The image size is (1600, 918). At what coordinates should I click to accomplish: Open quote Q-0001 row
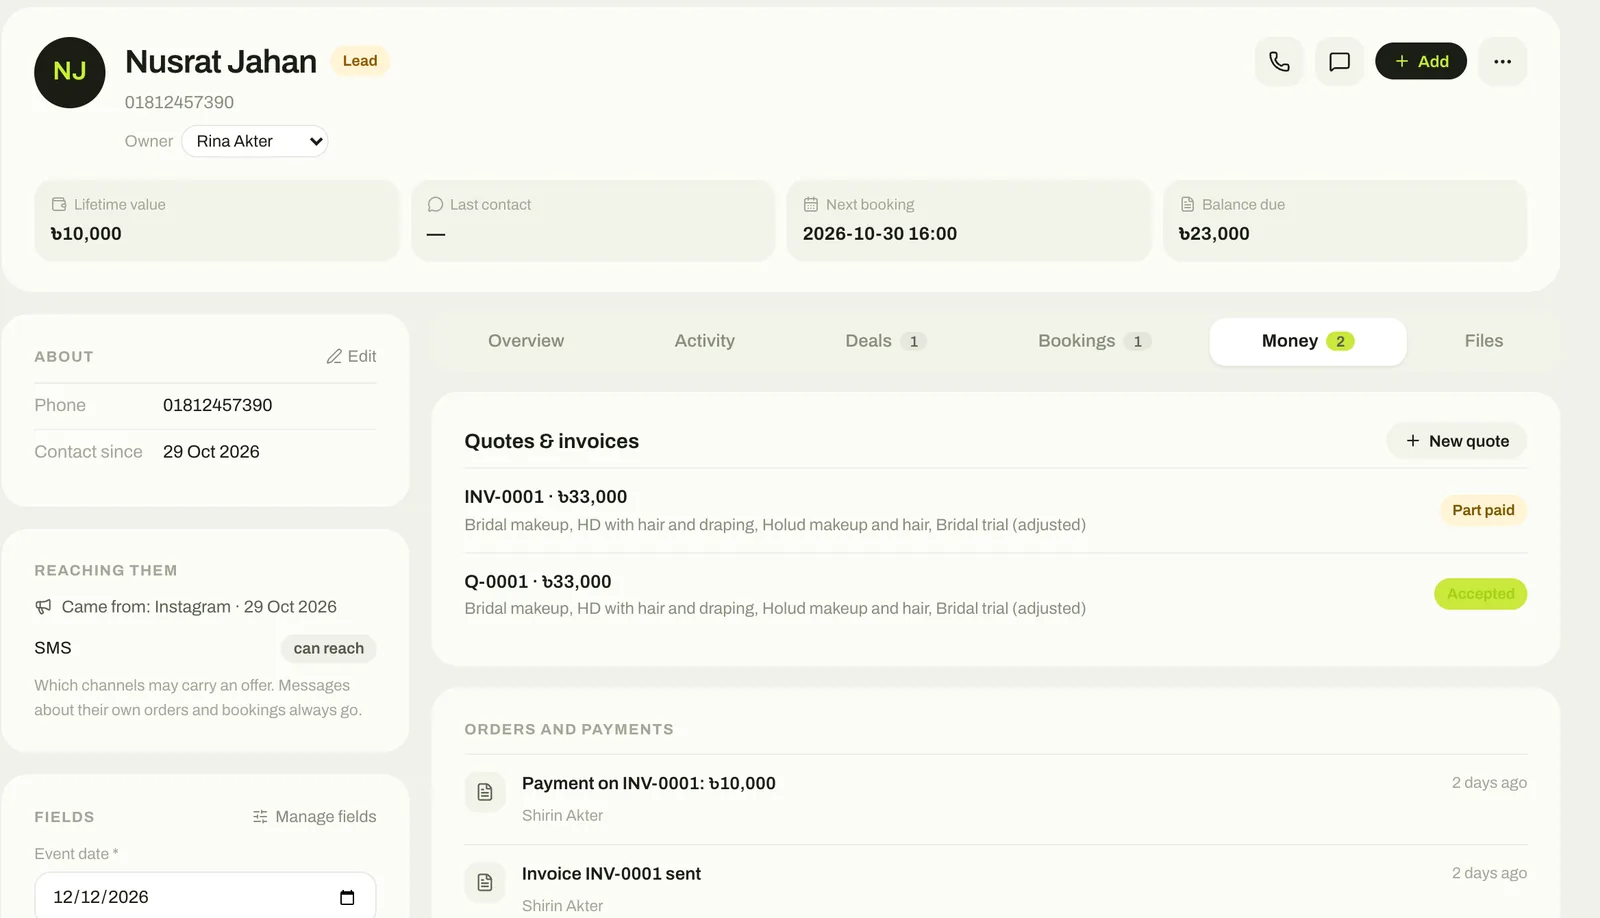[995, 595]
